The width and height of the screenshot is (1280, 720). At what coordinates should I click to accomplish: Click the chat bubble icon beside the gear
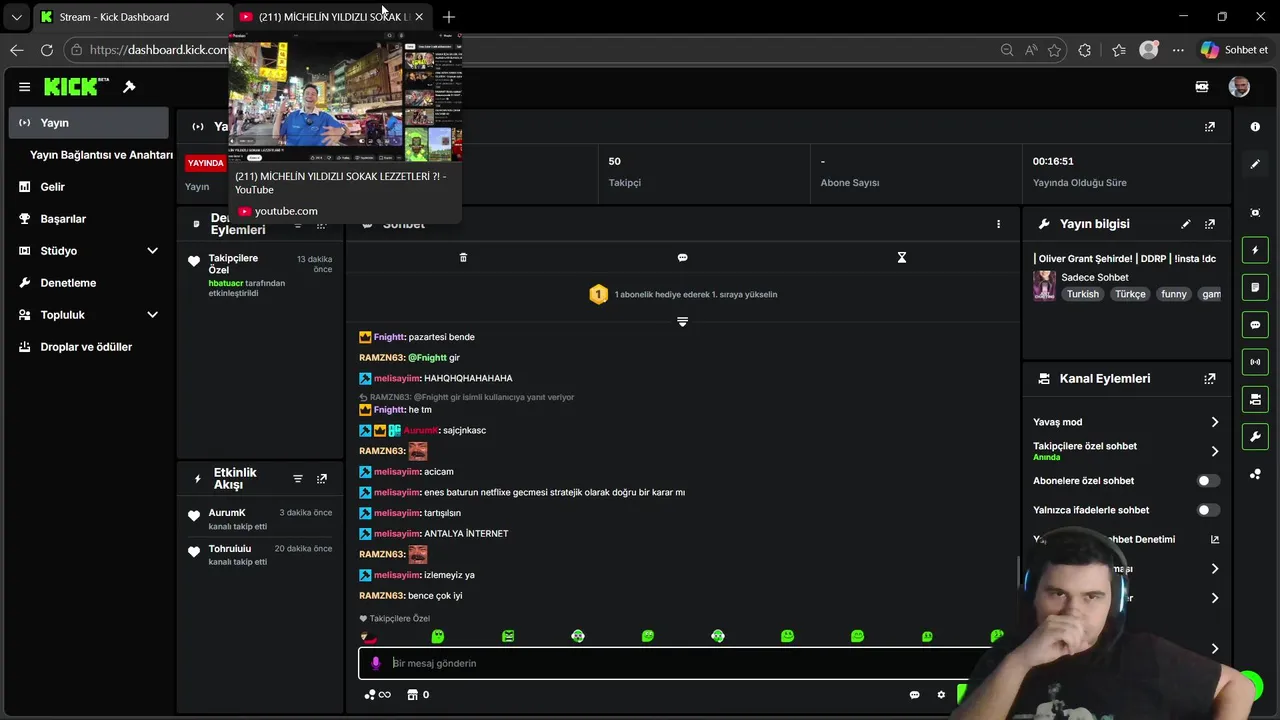pos(914,695)
